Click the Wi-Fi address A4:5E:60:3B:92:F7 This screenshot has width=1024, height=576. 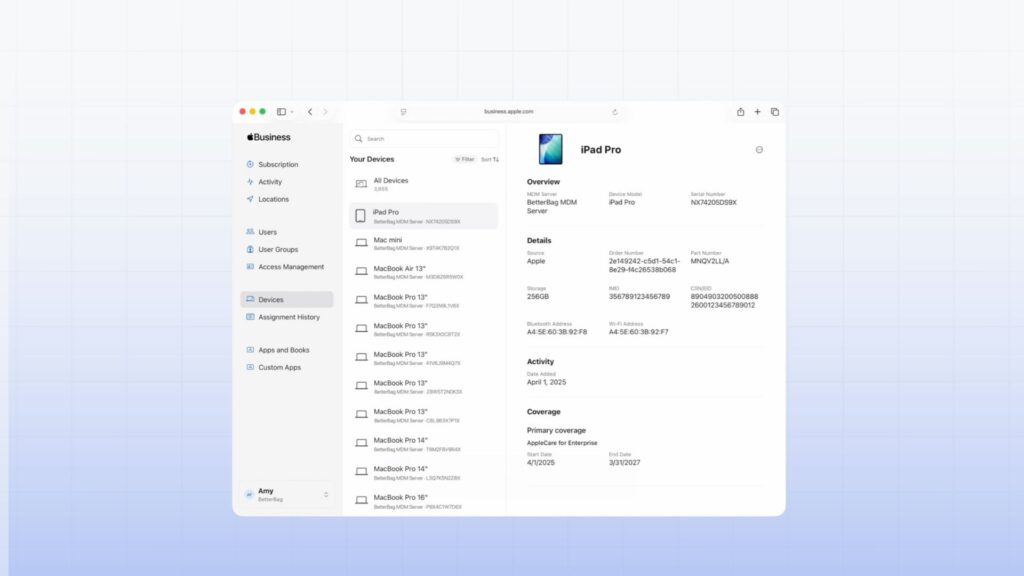tap(639, 332)
